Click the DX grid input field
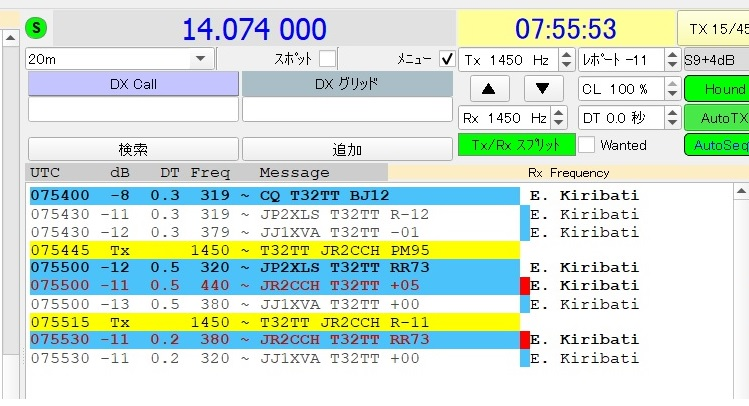The width and height of the screenshot is (749, 406). point(347,109)
